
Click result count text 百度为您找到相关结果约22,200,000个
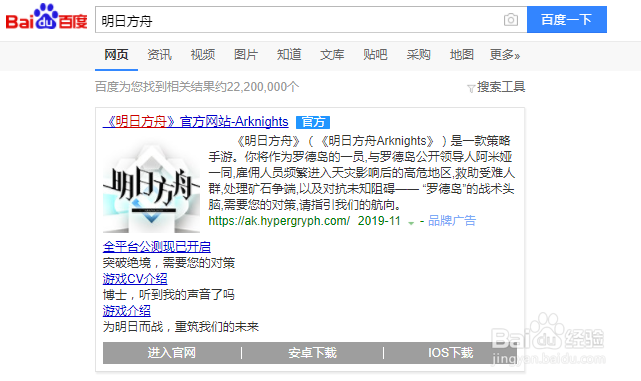[197, 87]
